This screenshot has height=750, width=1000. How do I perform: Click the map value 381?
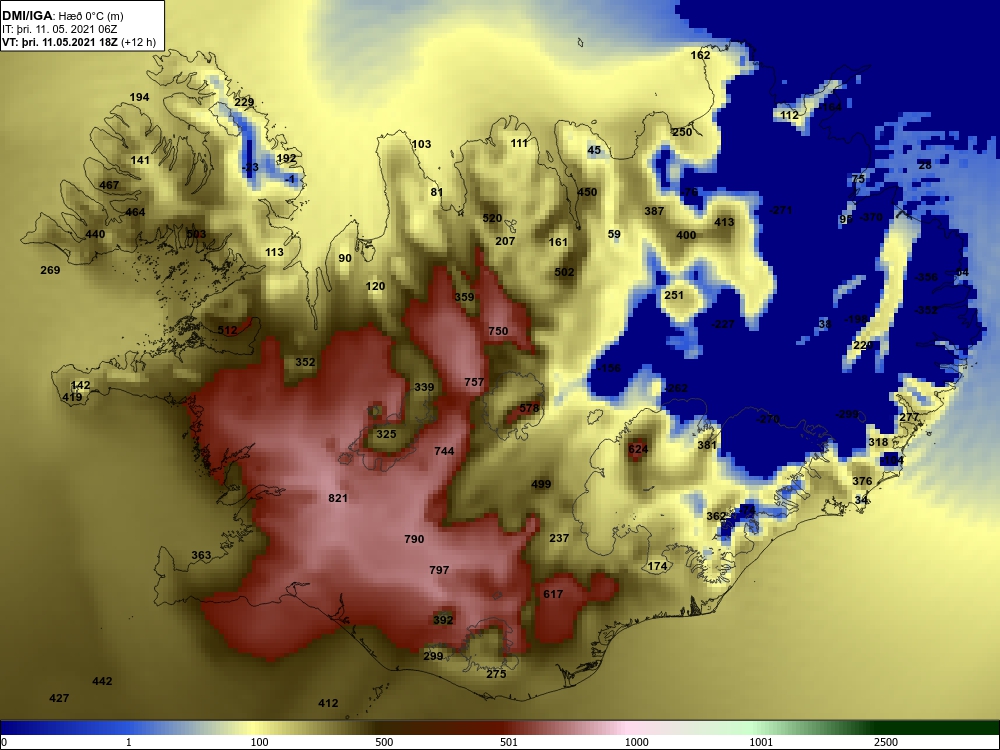pyautogui.click(x=707, y=445)
